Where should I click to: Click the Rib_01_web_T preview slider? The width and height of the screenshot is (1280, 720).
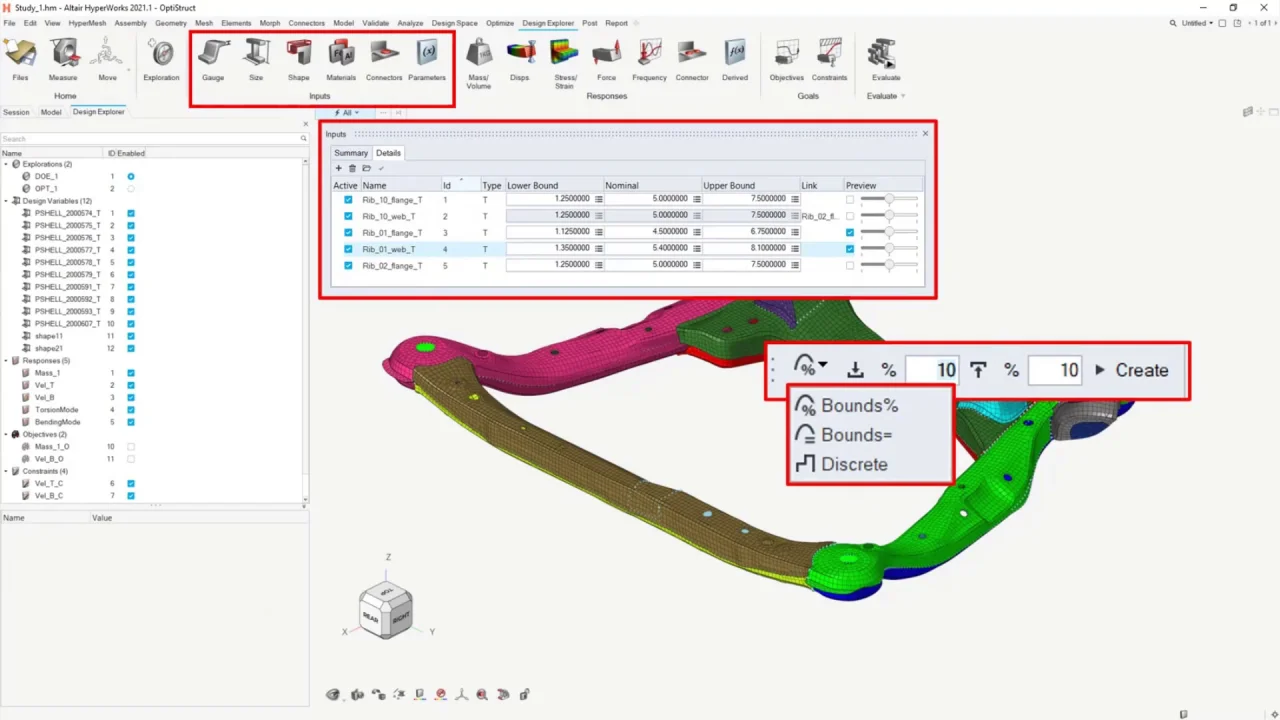[889, 249]
